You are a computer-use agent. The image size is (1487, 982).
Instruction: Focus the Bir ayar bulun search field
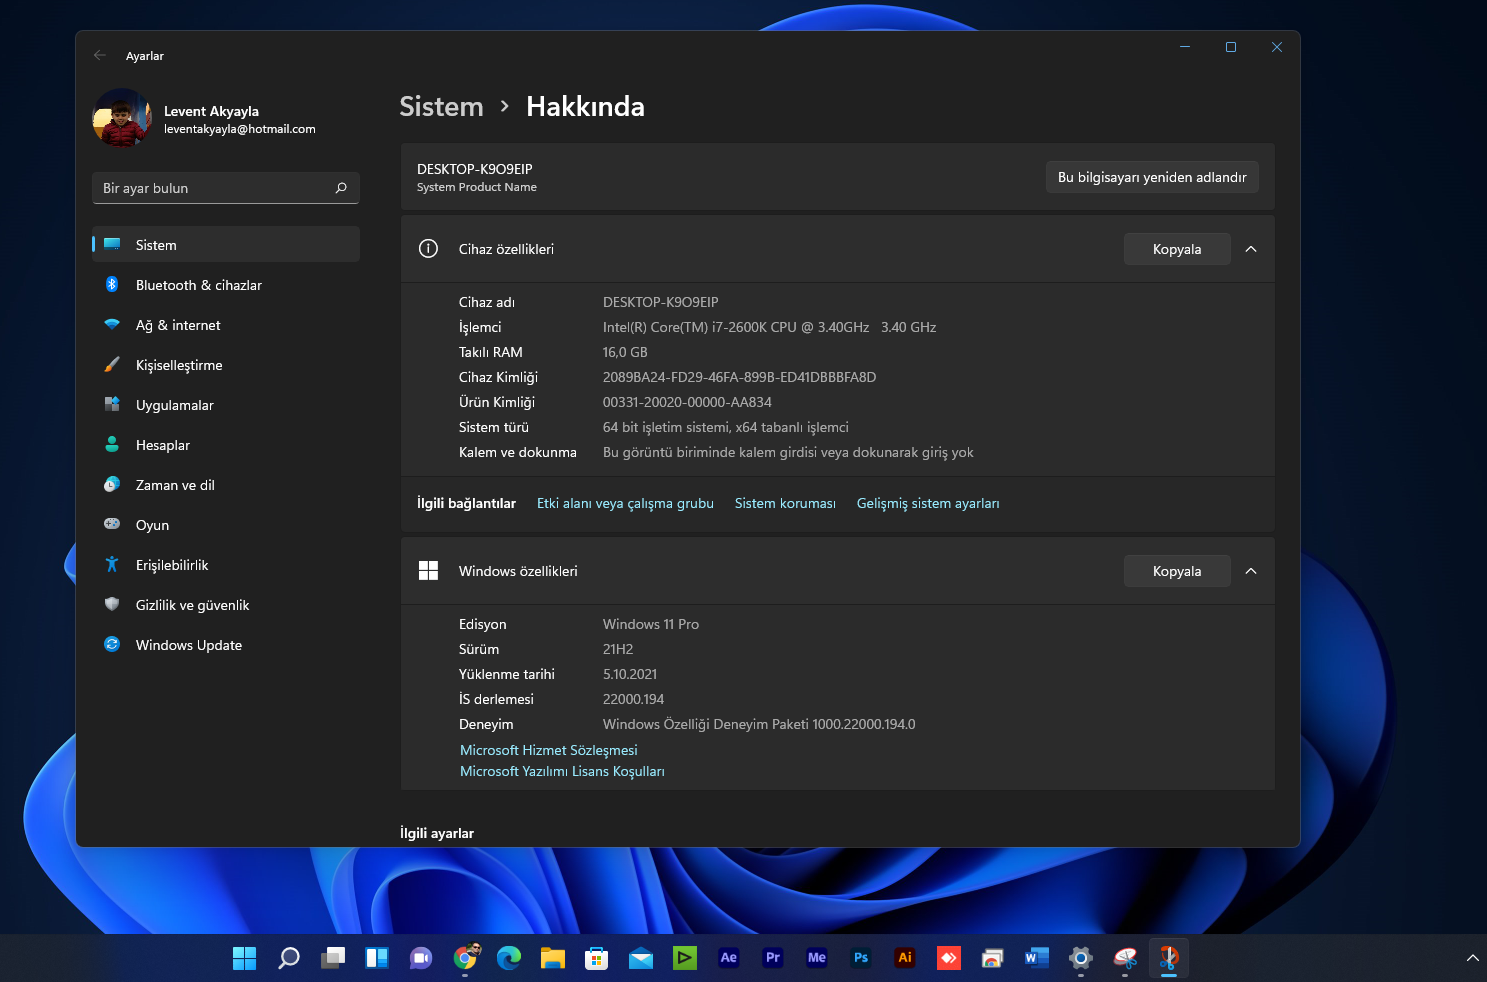pos(226,188)
